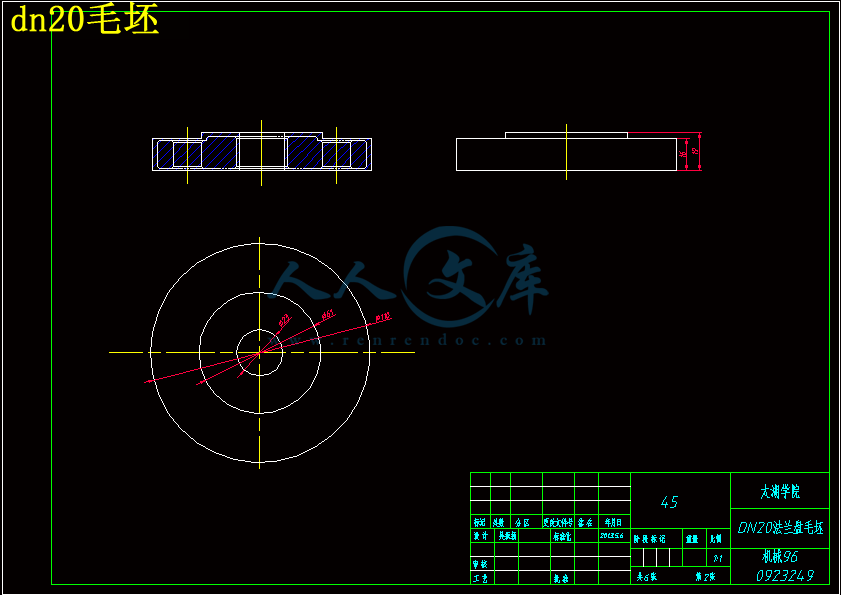This screenshot has height=595, width=841.
Task: Select the φ61 diameter dimension label
Action: (x=328, y=314)
